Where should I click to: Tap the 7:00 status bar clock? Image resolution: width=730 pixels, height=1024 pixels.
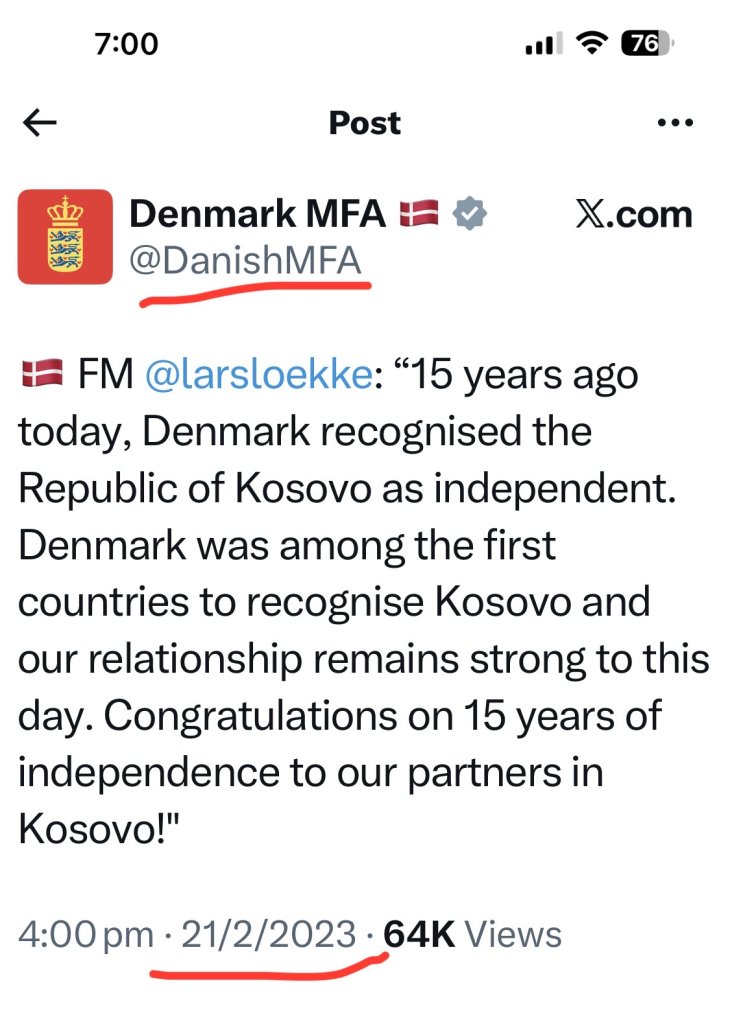(x=127, y=44)
